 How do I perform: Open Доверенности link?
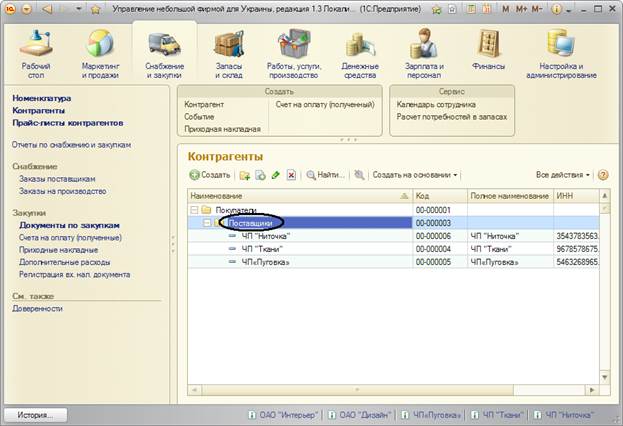pos(37,309)
